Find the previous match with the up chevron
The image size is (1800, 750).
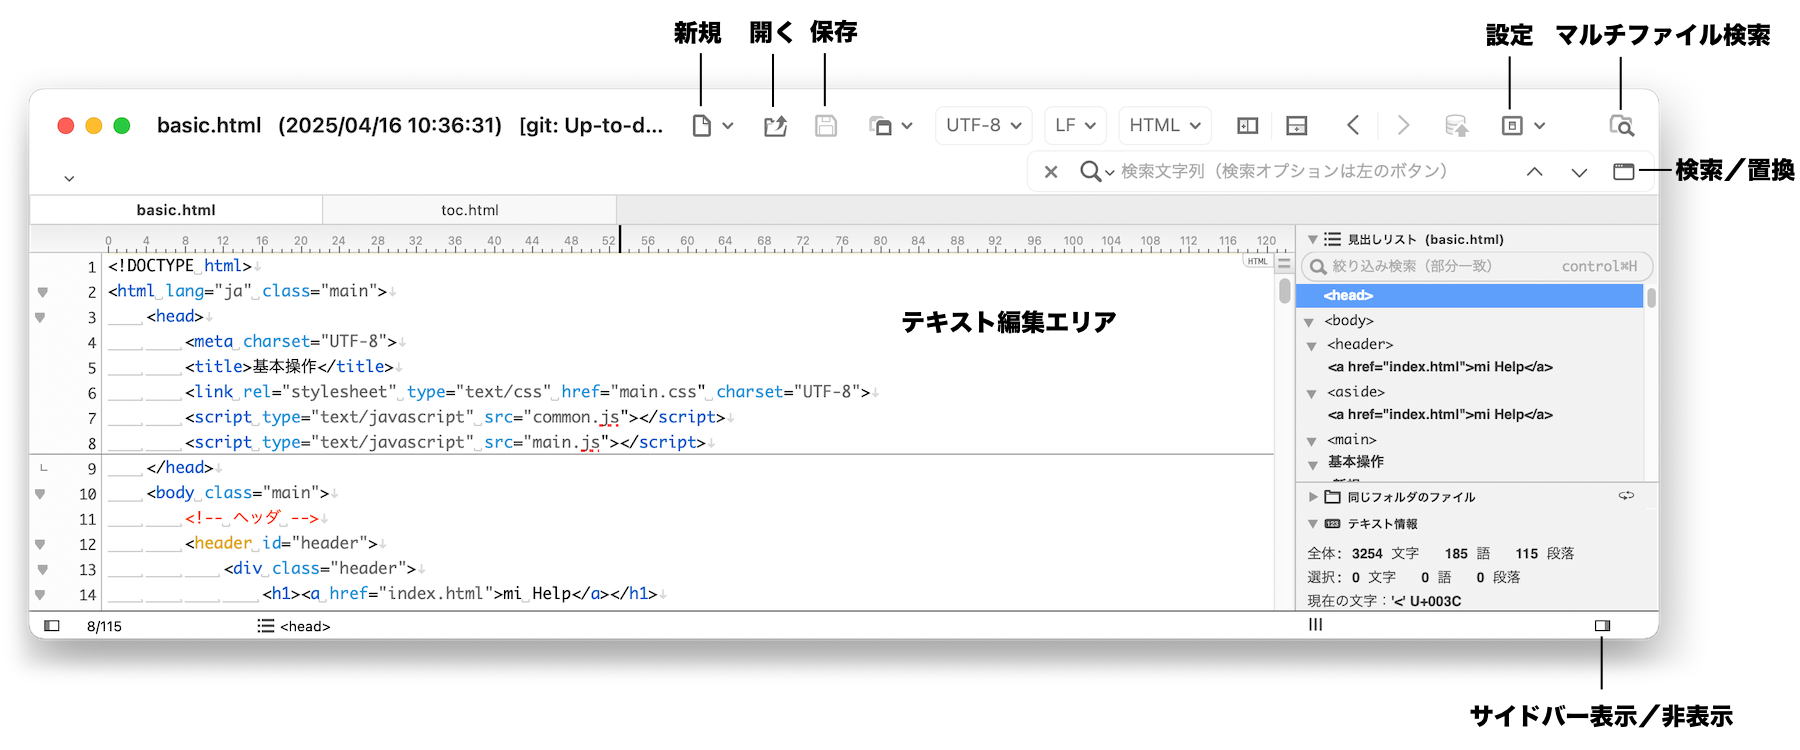(x=1534, y=172)
